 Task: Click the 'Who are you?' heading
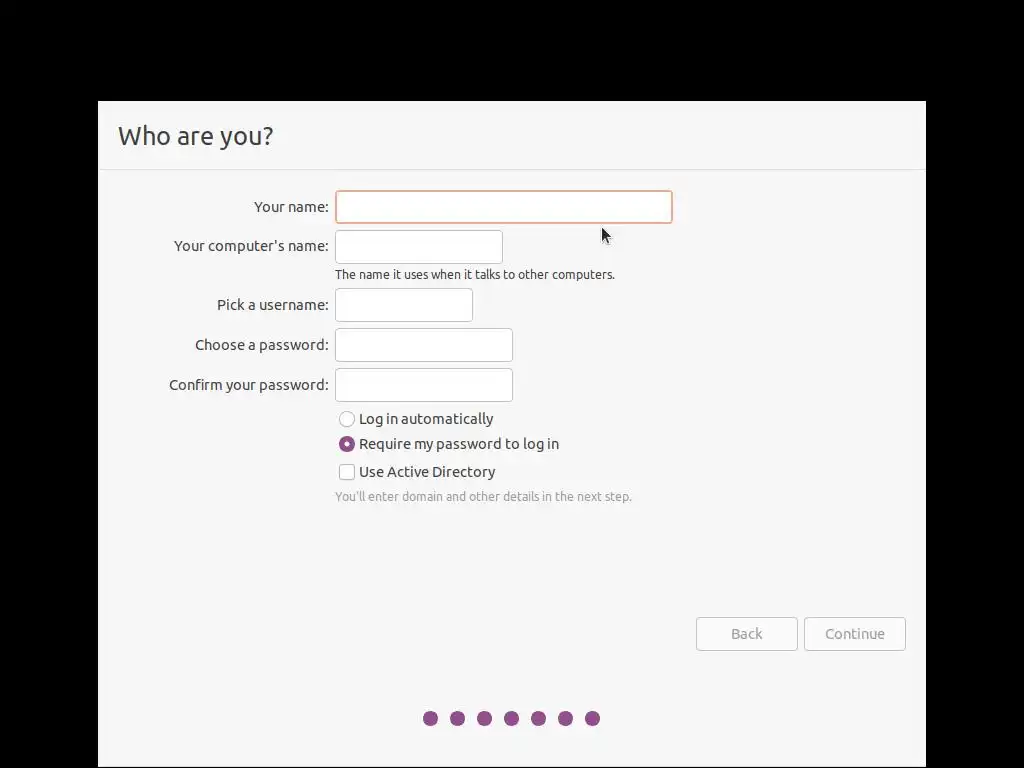(x=195, y=136)
